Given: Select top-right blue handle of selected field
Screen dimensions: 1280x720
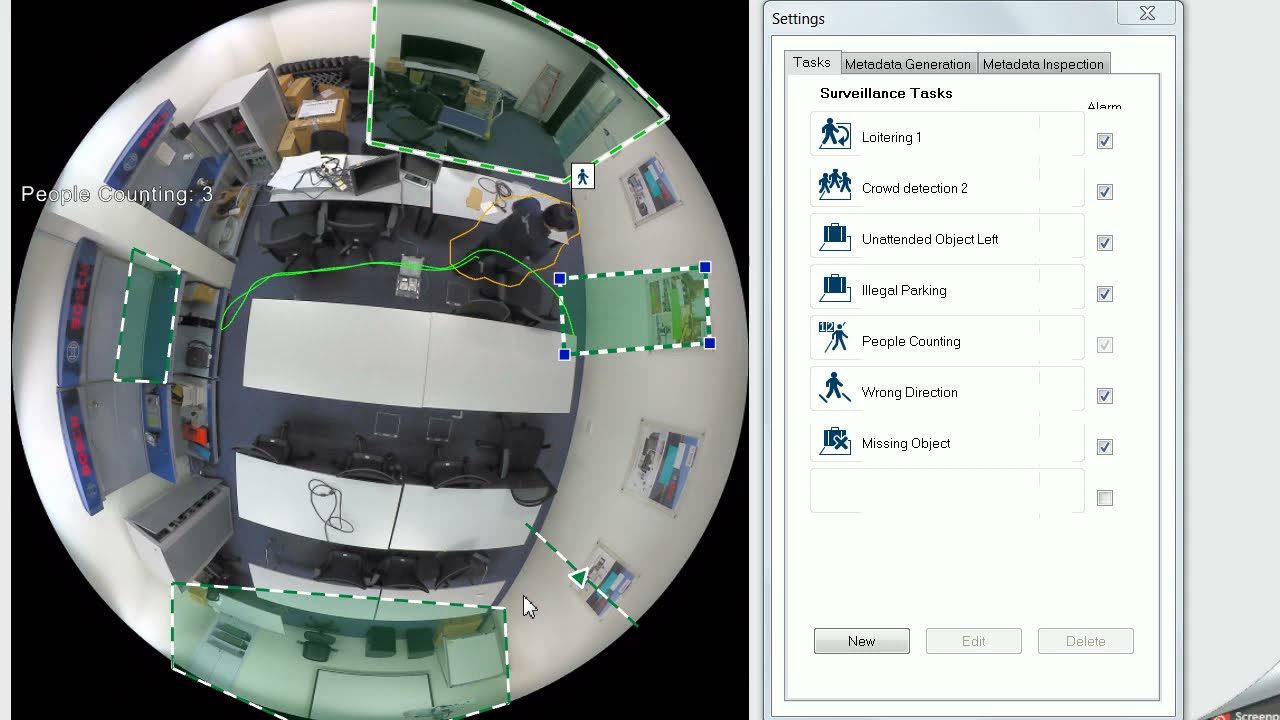Looking at the screenshot, I should point(705,267).
